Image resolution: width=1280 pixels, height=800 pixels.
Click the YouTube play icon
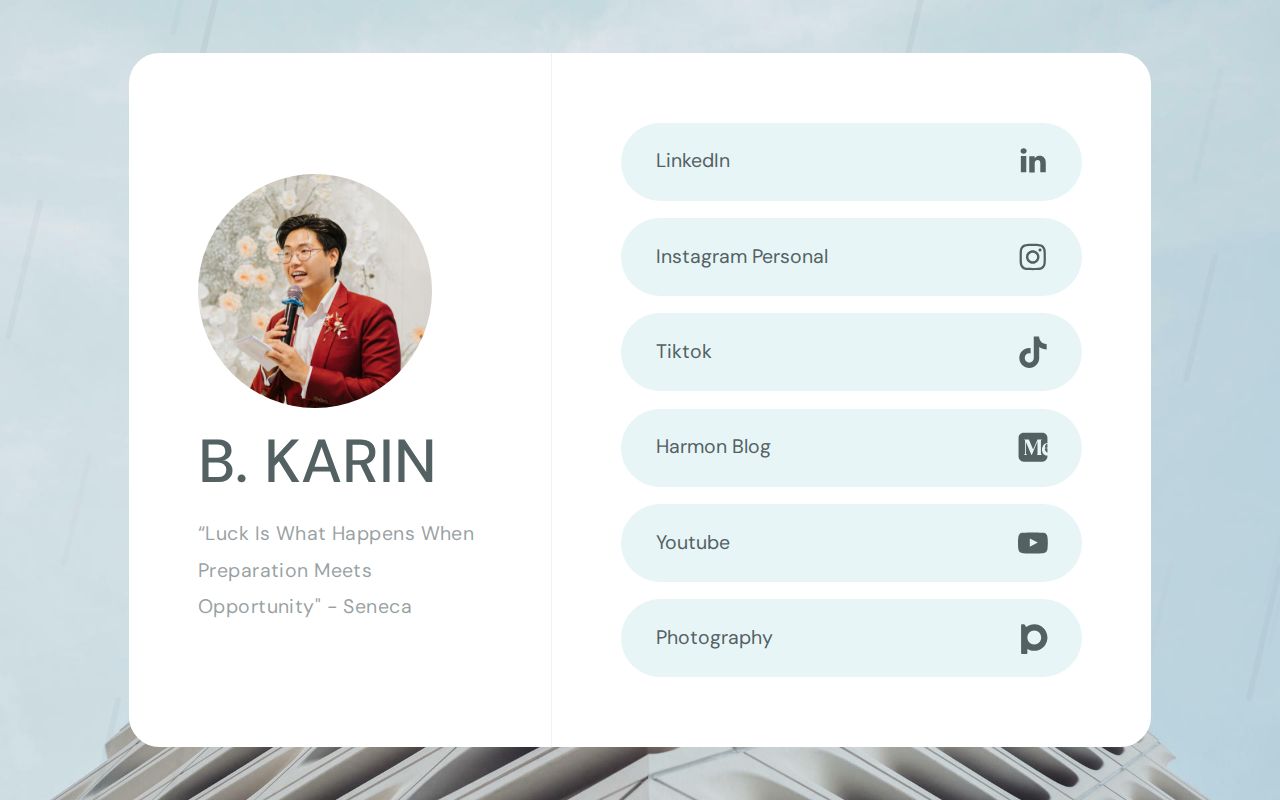1032,543
